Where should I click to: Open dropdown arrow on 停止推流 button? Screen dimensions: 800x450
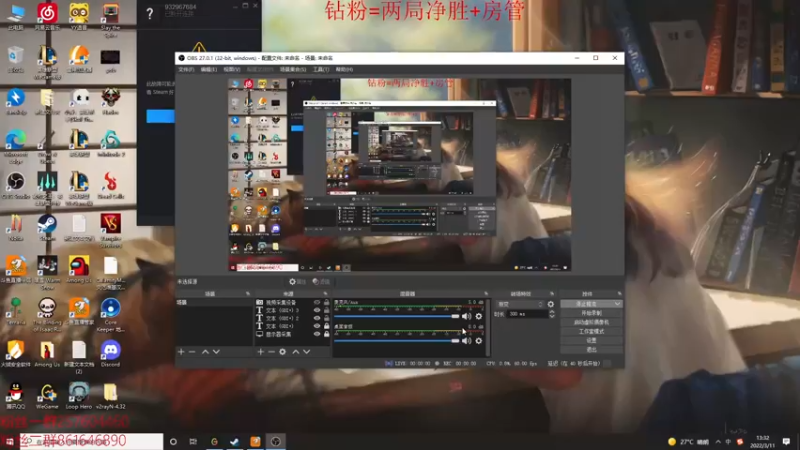point(617,304)
